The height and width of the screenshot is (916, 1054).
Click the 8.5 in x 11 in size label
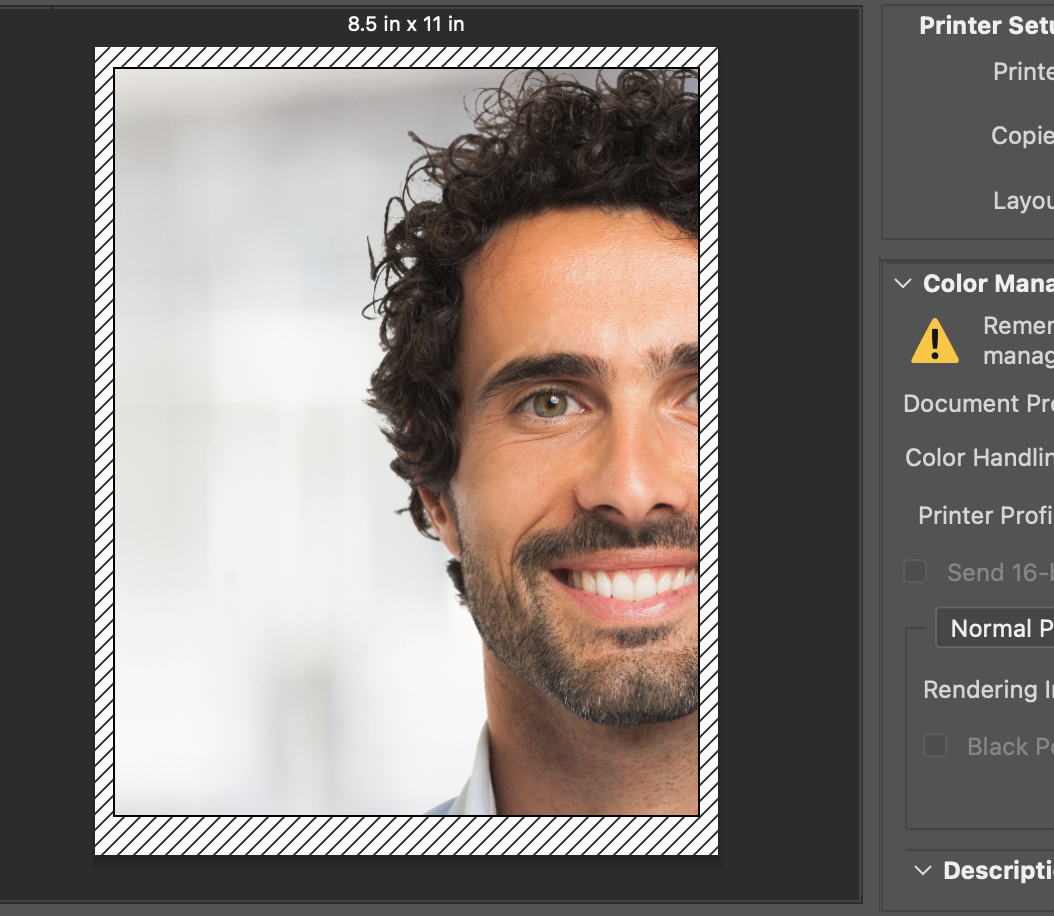404,23
